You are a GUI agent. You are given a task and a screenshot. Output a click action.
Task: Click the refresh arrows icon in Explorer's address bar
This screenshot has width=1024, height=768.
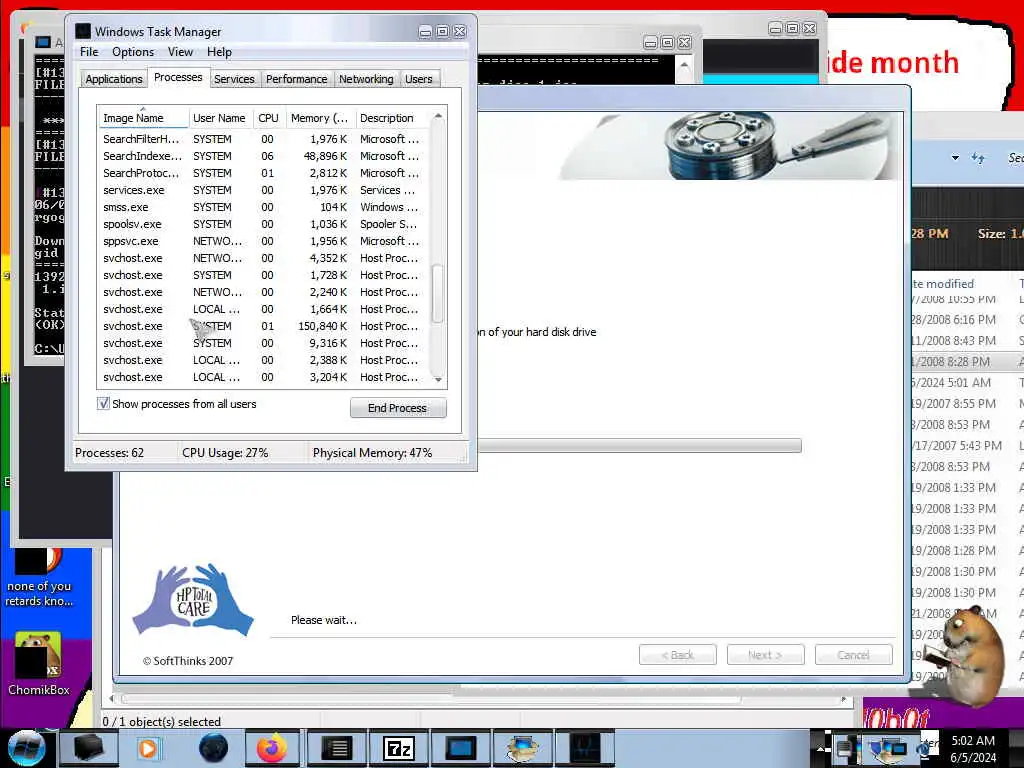click(978, 158)
